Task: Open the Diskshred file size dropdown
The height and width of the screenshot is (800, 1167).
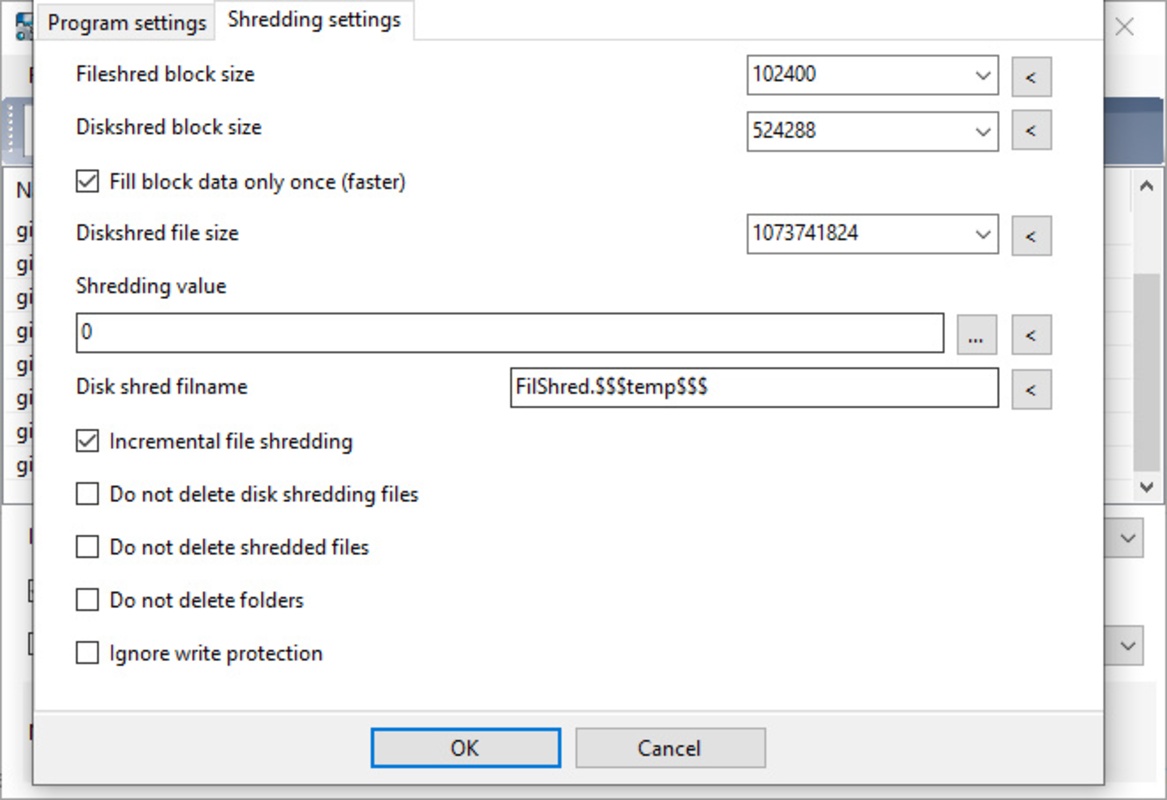Action: pyautogui.click(x=982, y=234)
